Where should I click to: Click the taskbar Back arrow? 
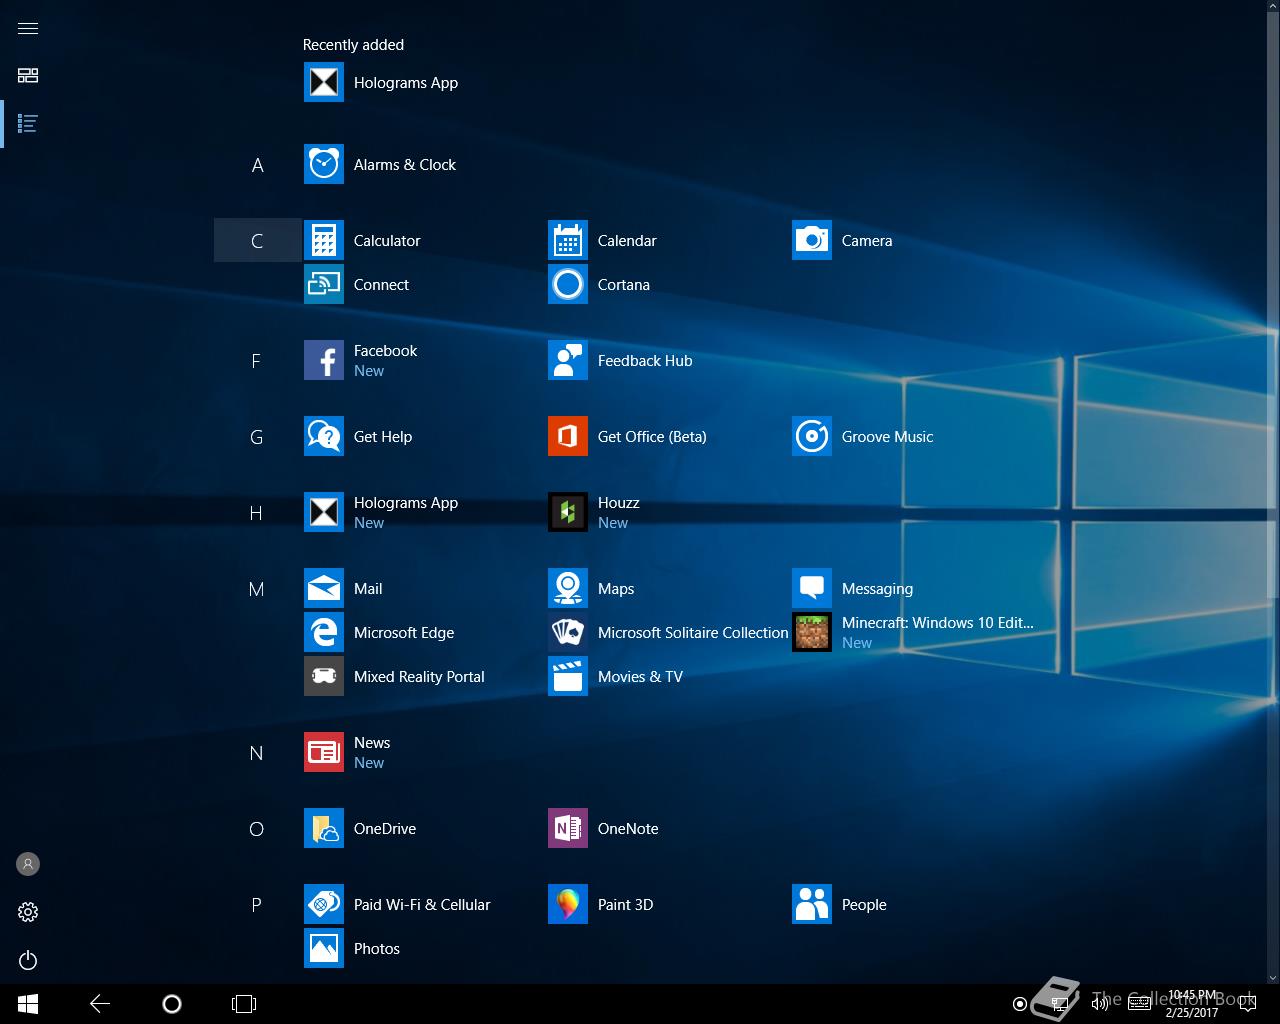[100, 1004]
